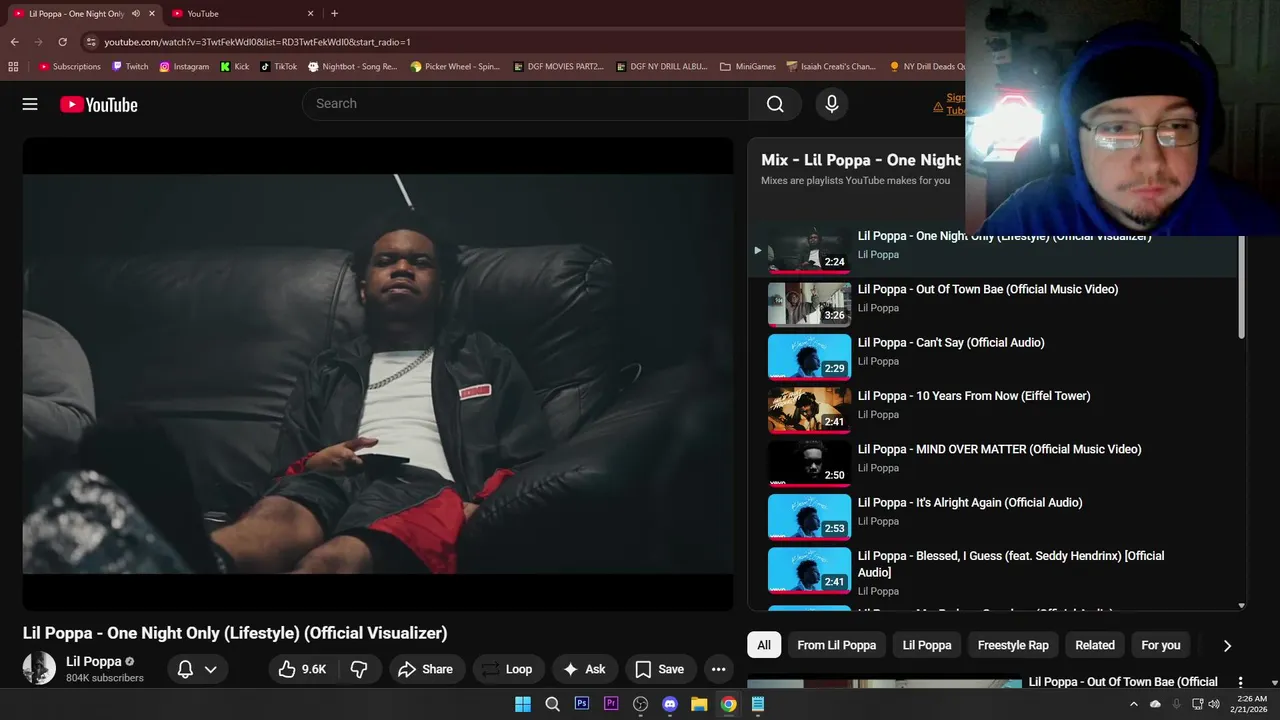This screenshot has width=1280, height=720.
Task: Play Out Of Town Bae from mix
Action: click(988, 289)
